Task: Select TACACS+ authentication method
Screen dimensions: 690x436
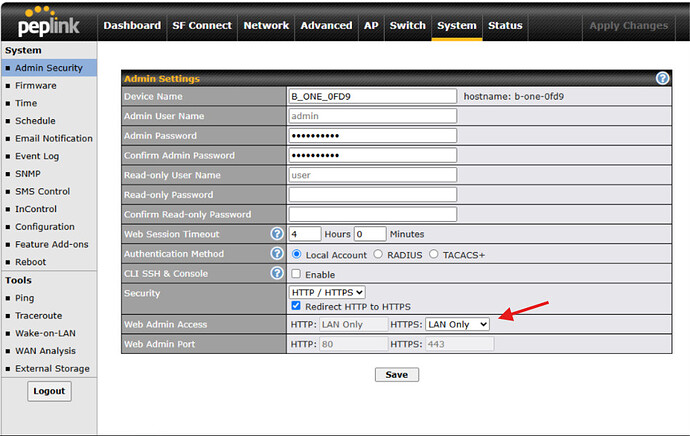Action: tap(434, 254)
